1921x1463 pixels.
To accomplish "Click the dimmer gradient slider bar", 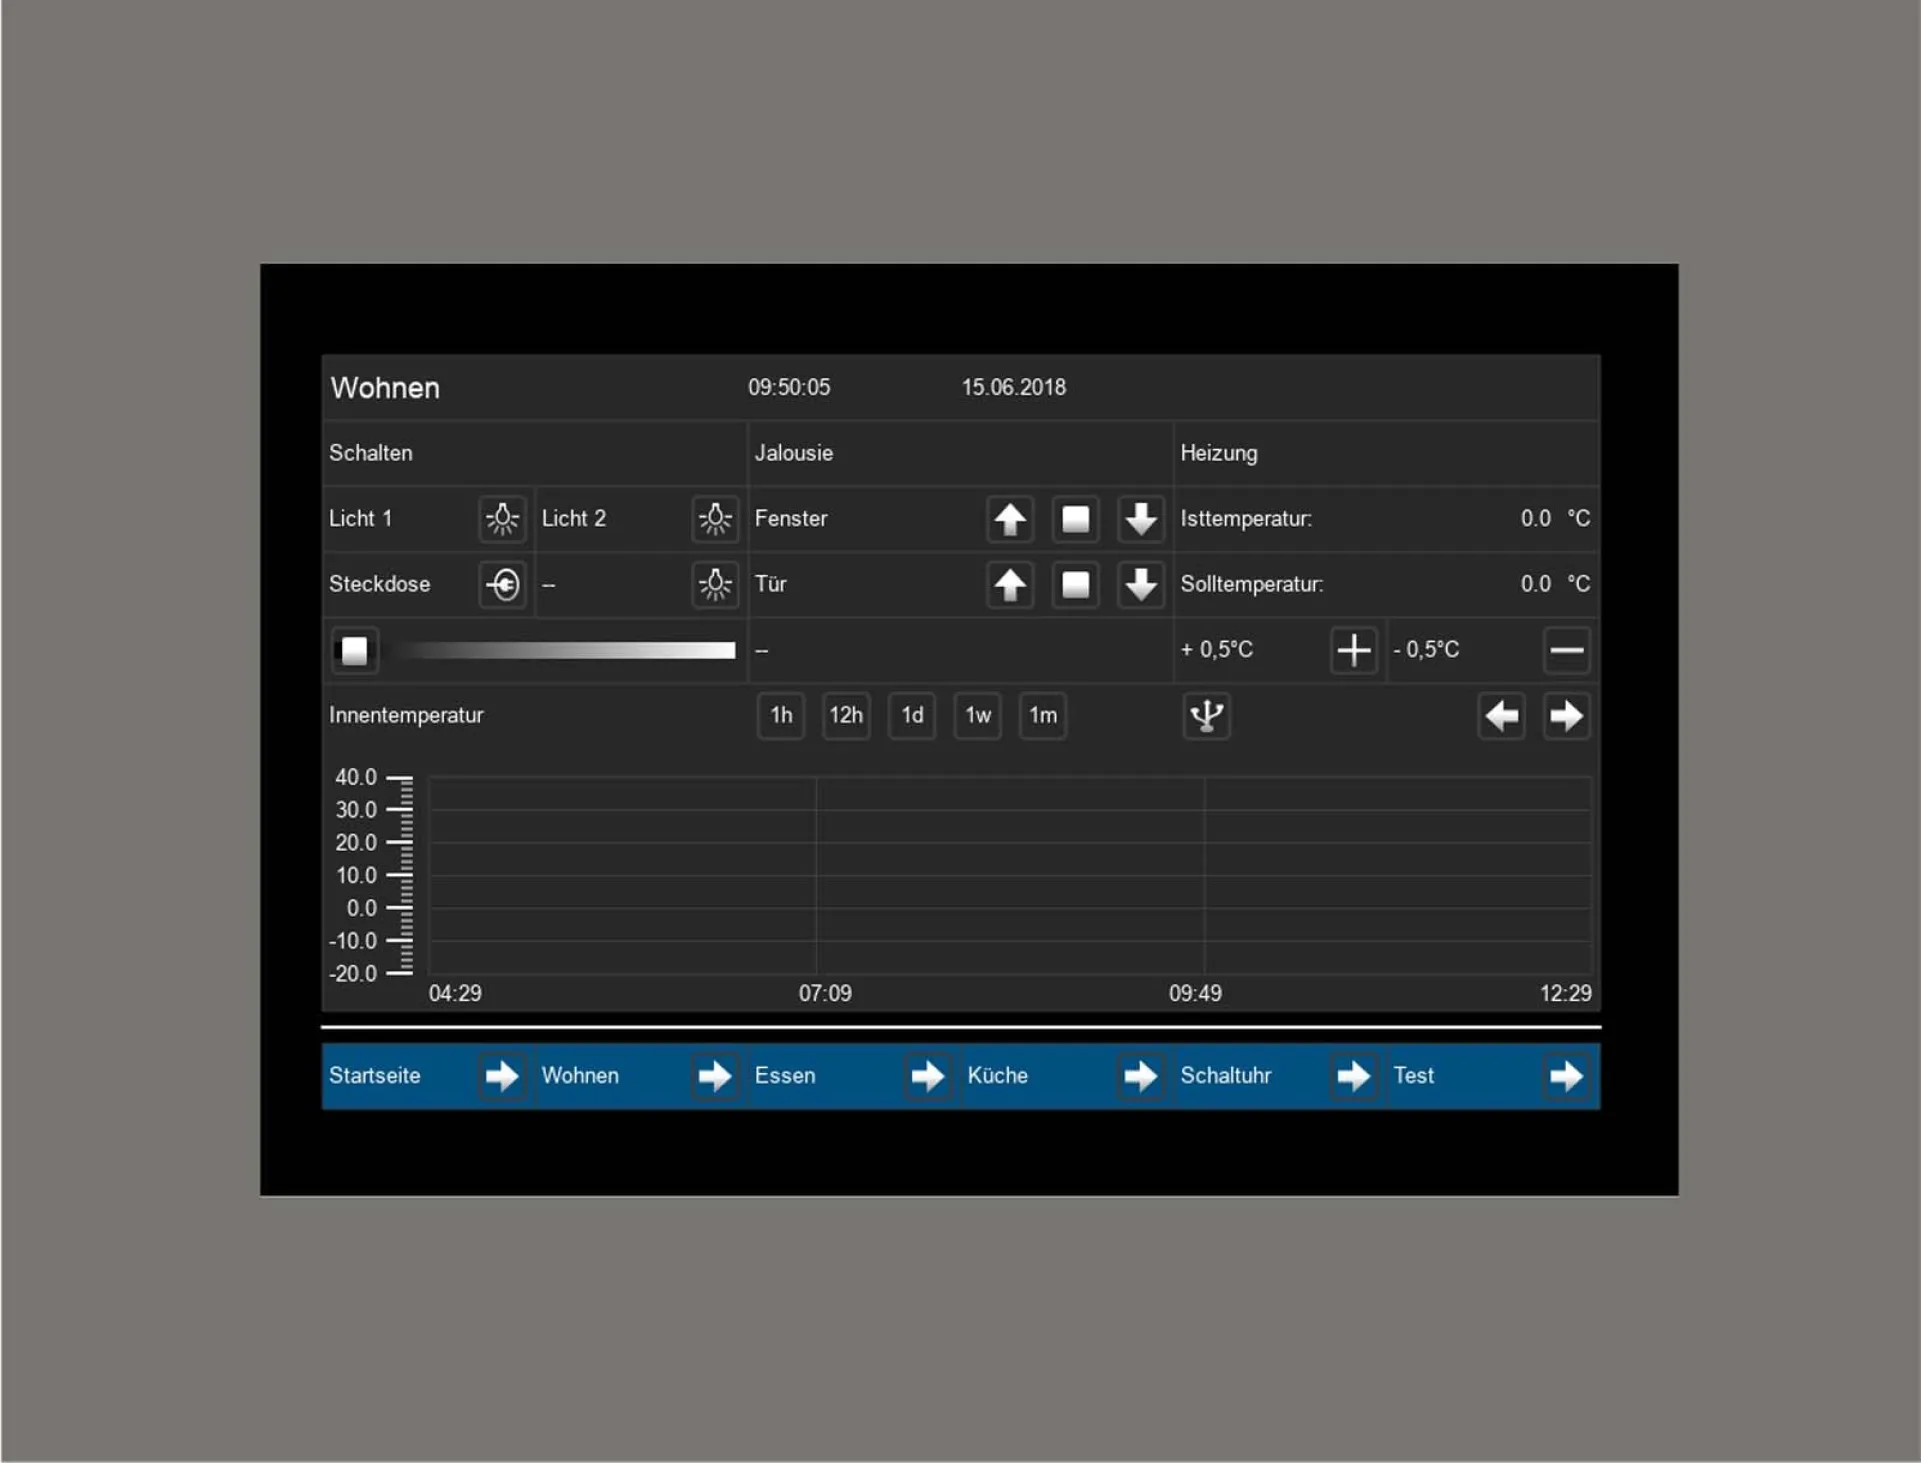I will coord(565,651).
